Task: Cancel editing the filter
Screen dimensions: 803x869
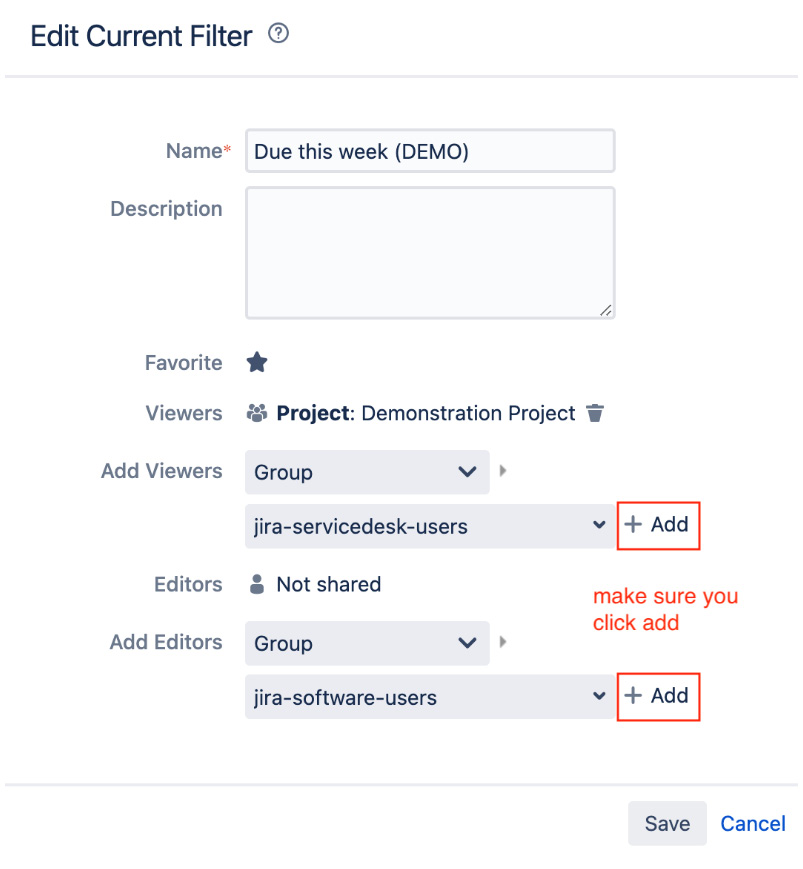Action: 752,823
